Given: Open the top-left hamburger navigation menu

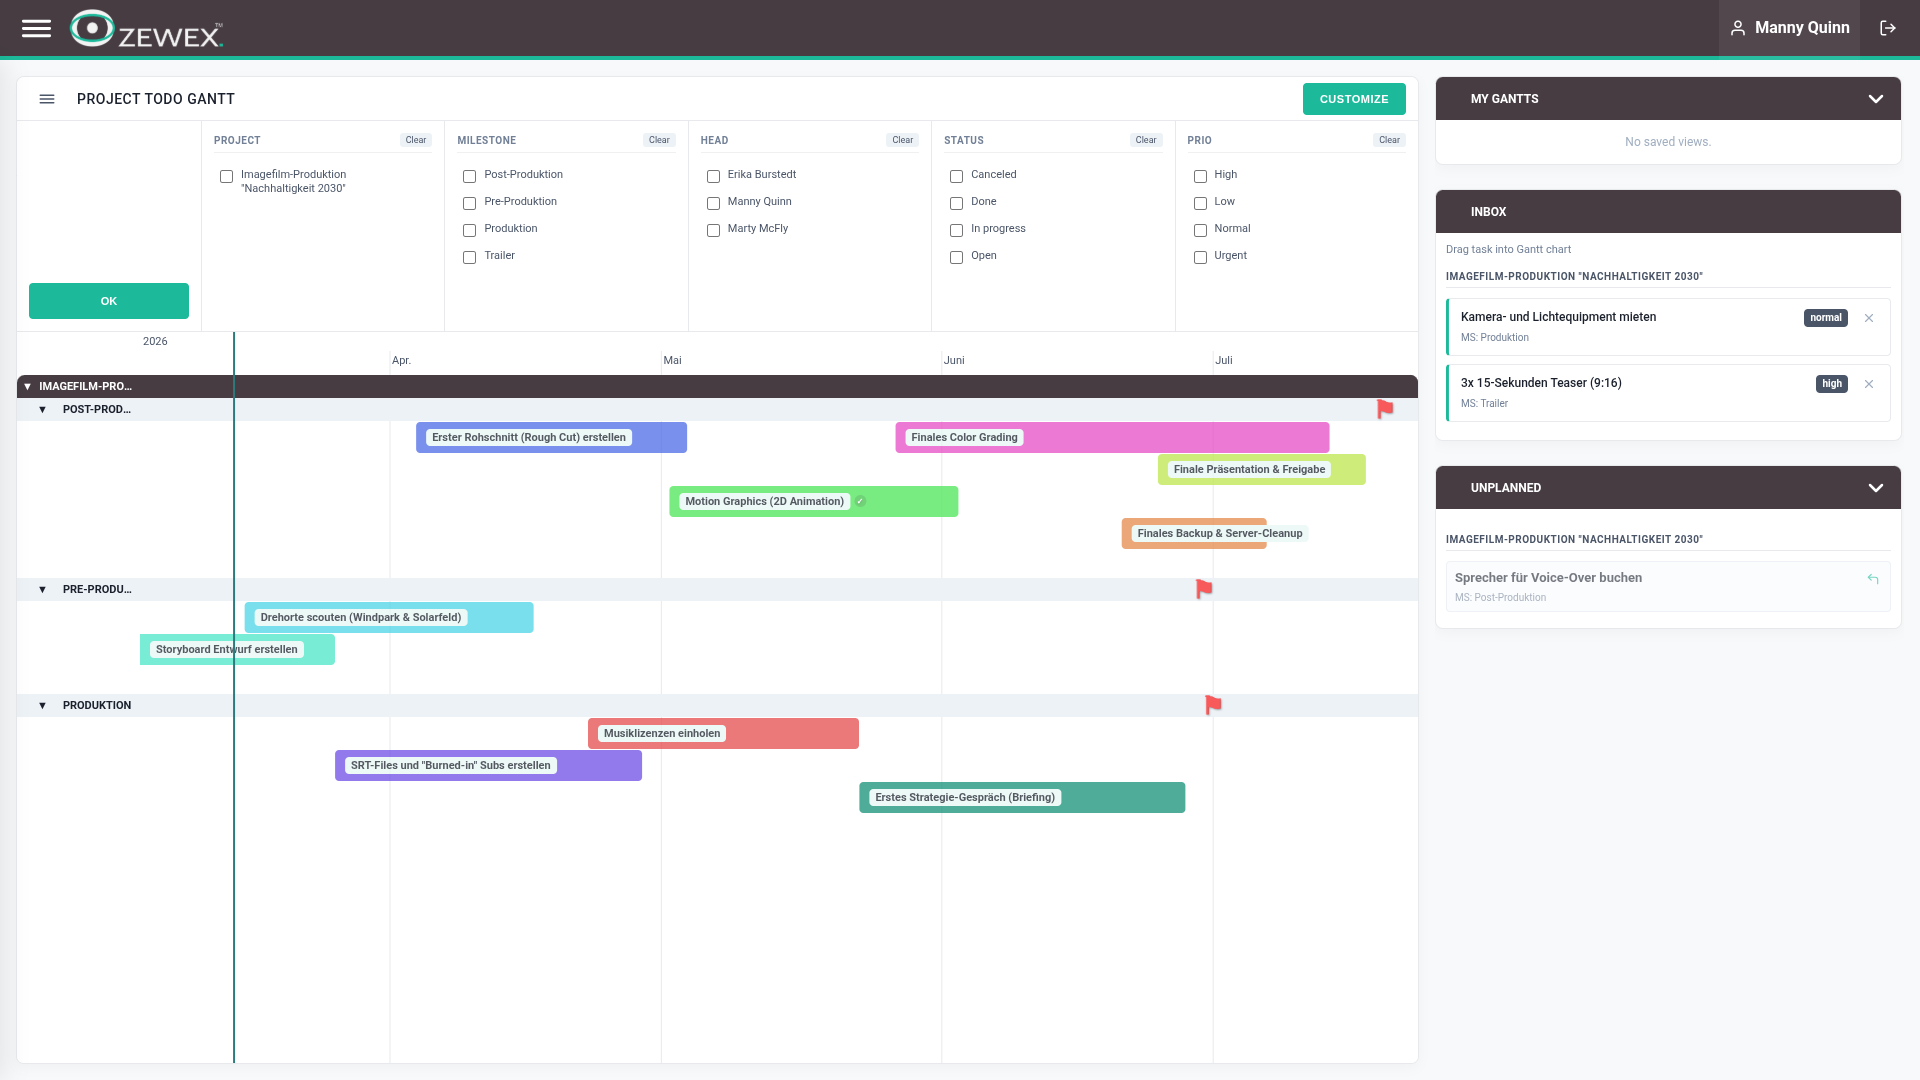Looking at the screenshot, I should (37, 28).
